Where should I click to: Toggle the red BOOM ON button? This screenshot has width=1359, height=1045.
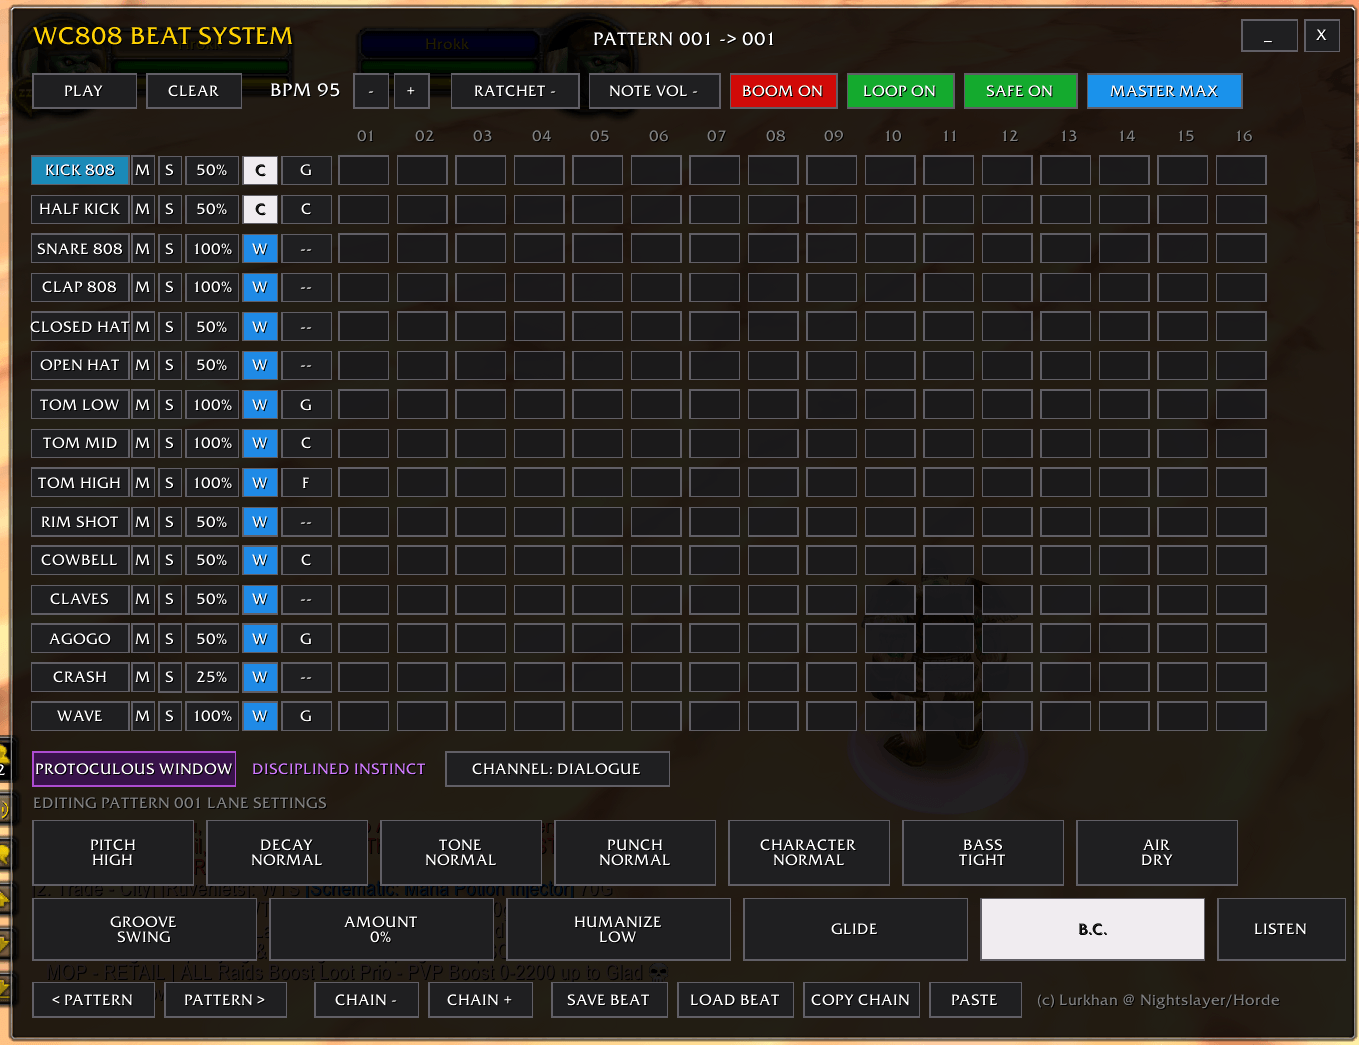(x=783, y=91)
